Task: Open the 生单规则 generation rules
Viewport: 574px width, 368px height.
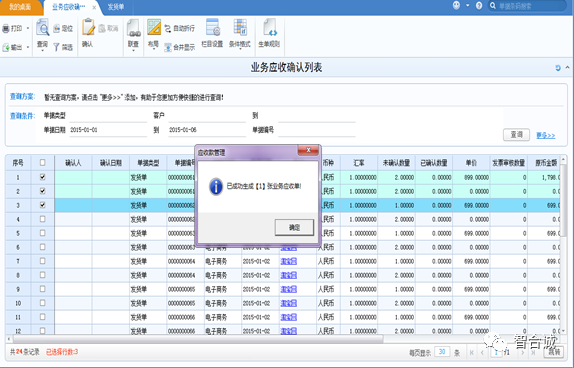Action: (x=270, y=27)
